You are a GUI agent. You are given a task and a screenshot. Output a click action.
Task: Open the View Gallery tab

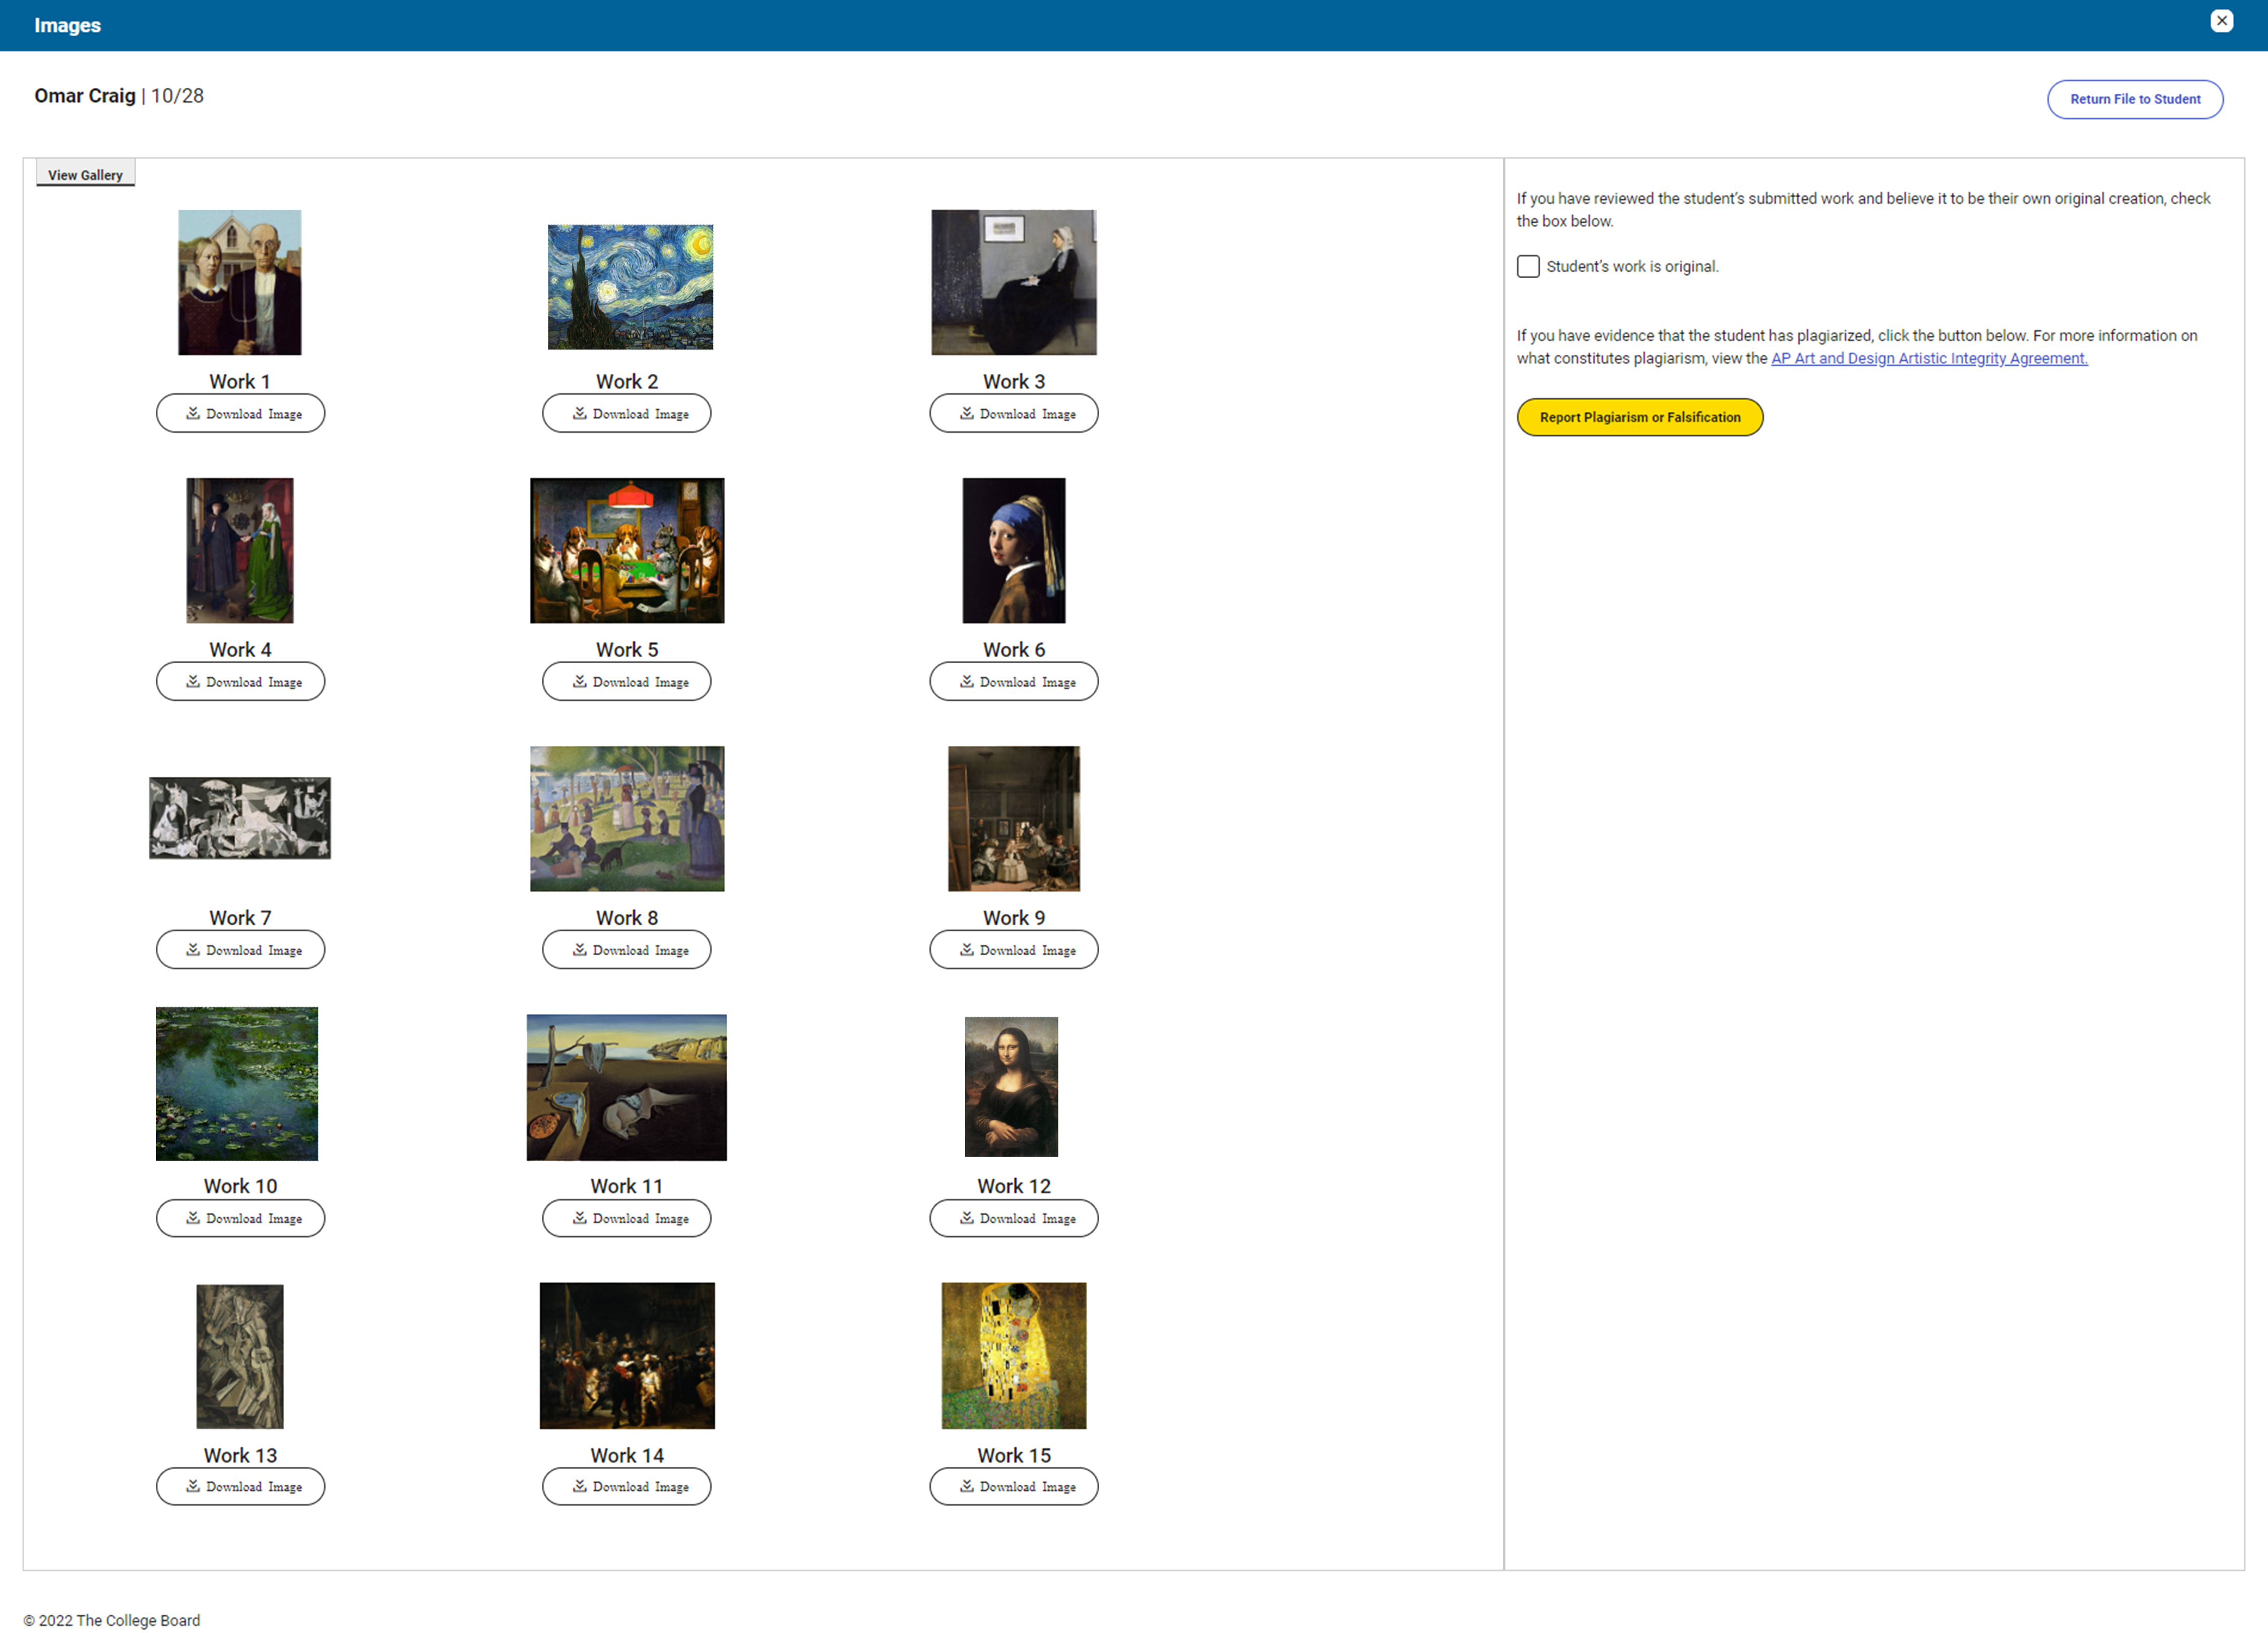point(85,174)
